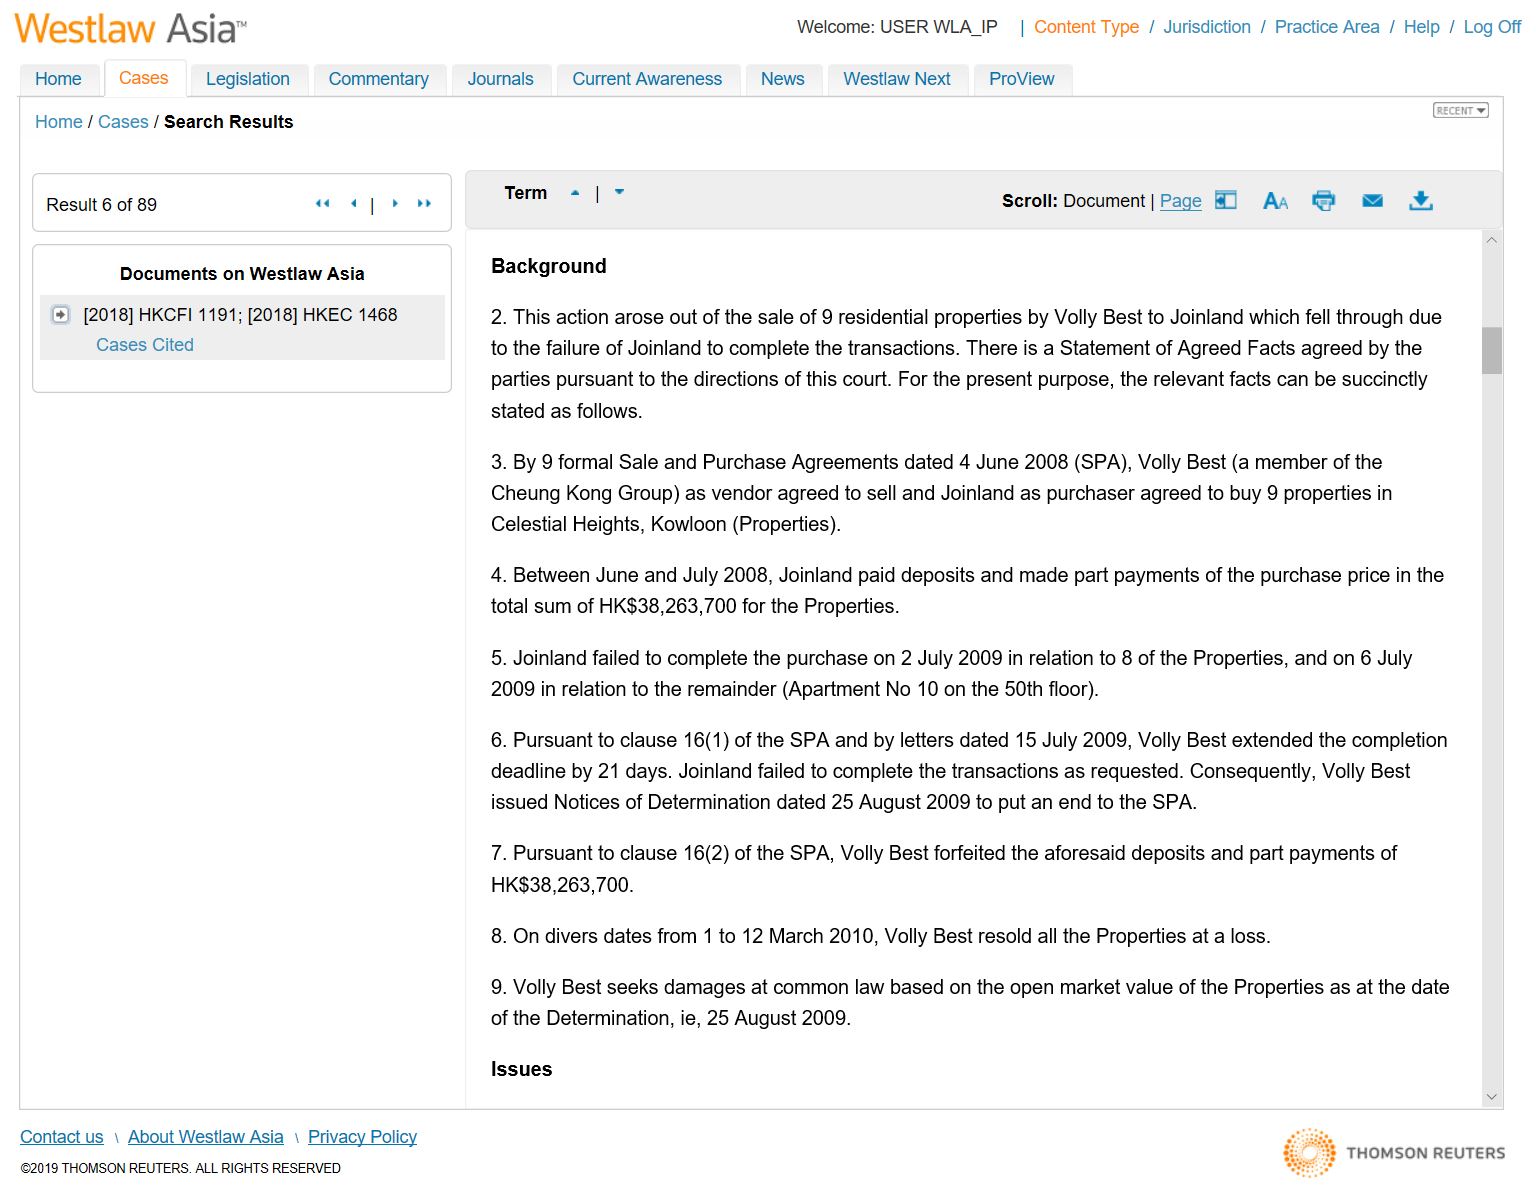Image resolution: width=1536 pixels, height=1186 pixels.
Task: Go to first search result
Action: click(322, 204)
